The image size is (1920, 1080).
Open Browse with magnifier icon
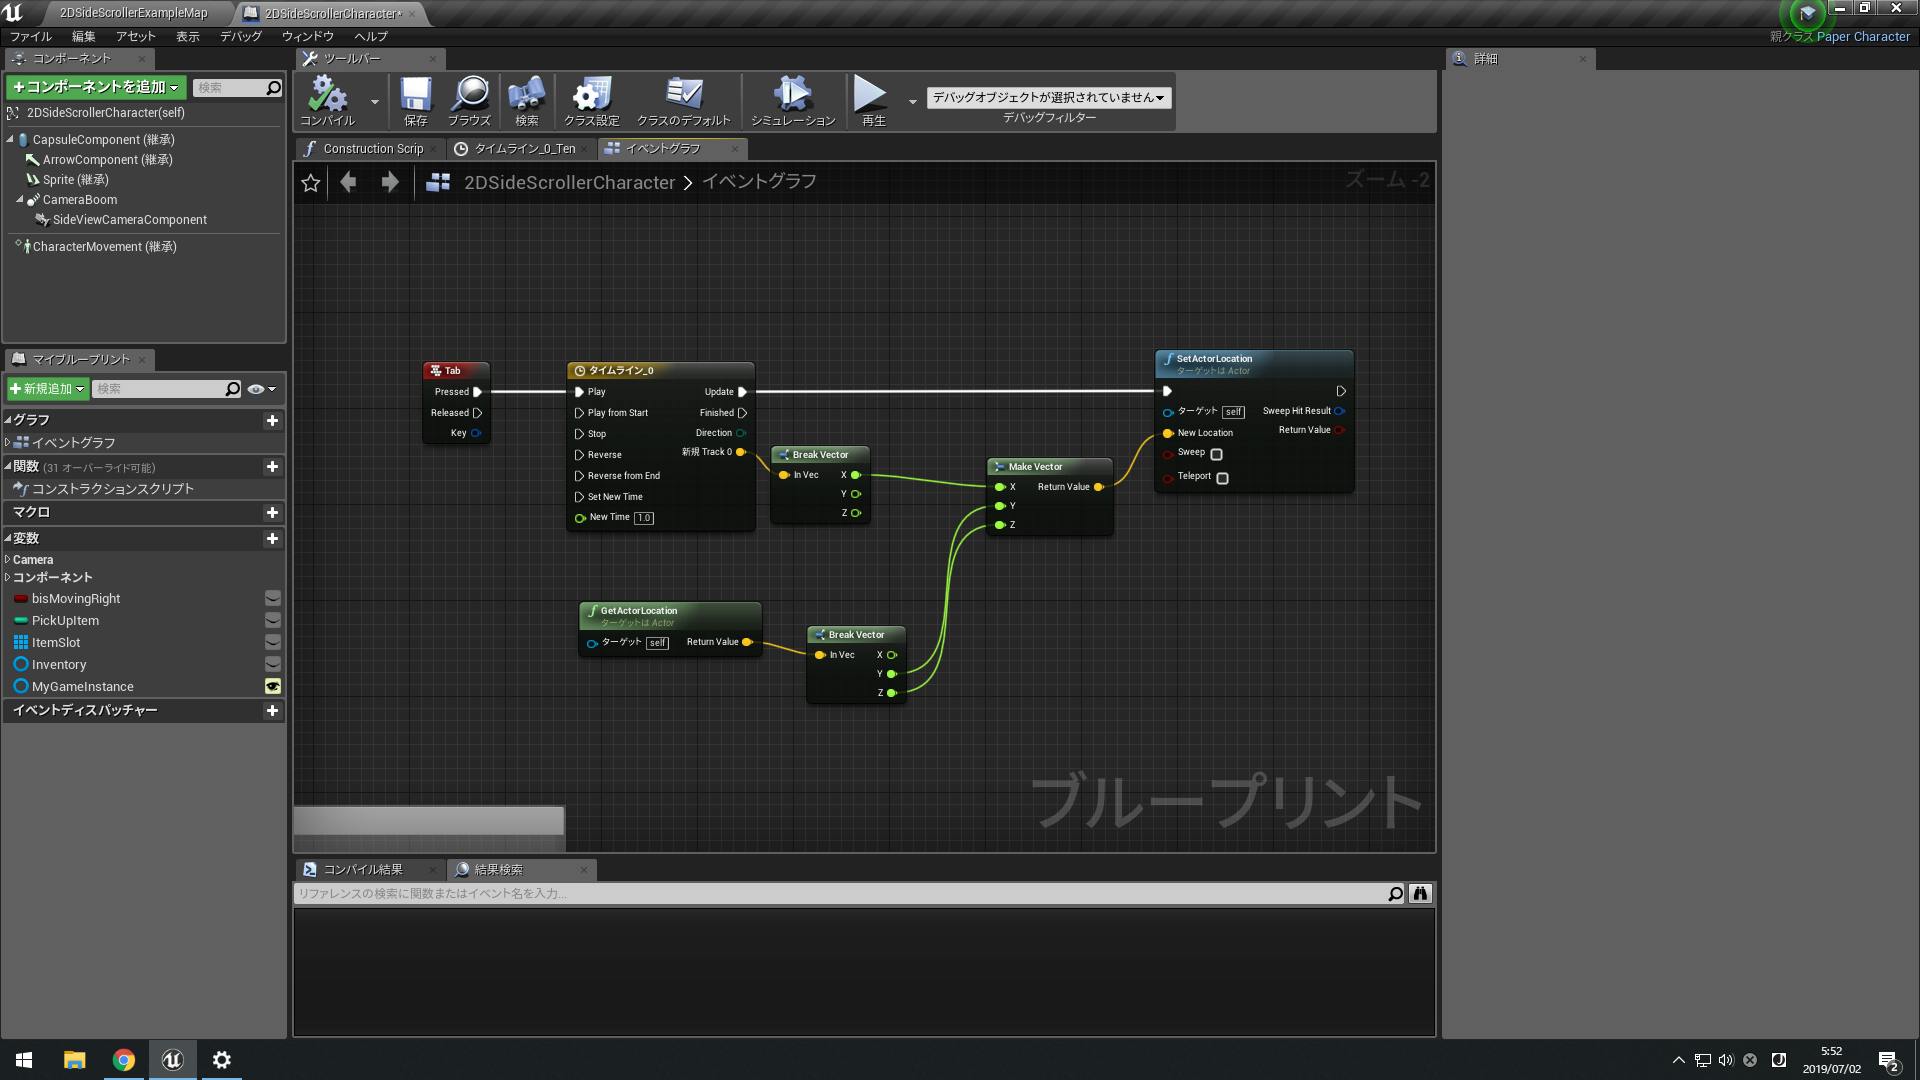469,96
